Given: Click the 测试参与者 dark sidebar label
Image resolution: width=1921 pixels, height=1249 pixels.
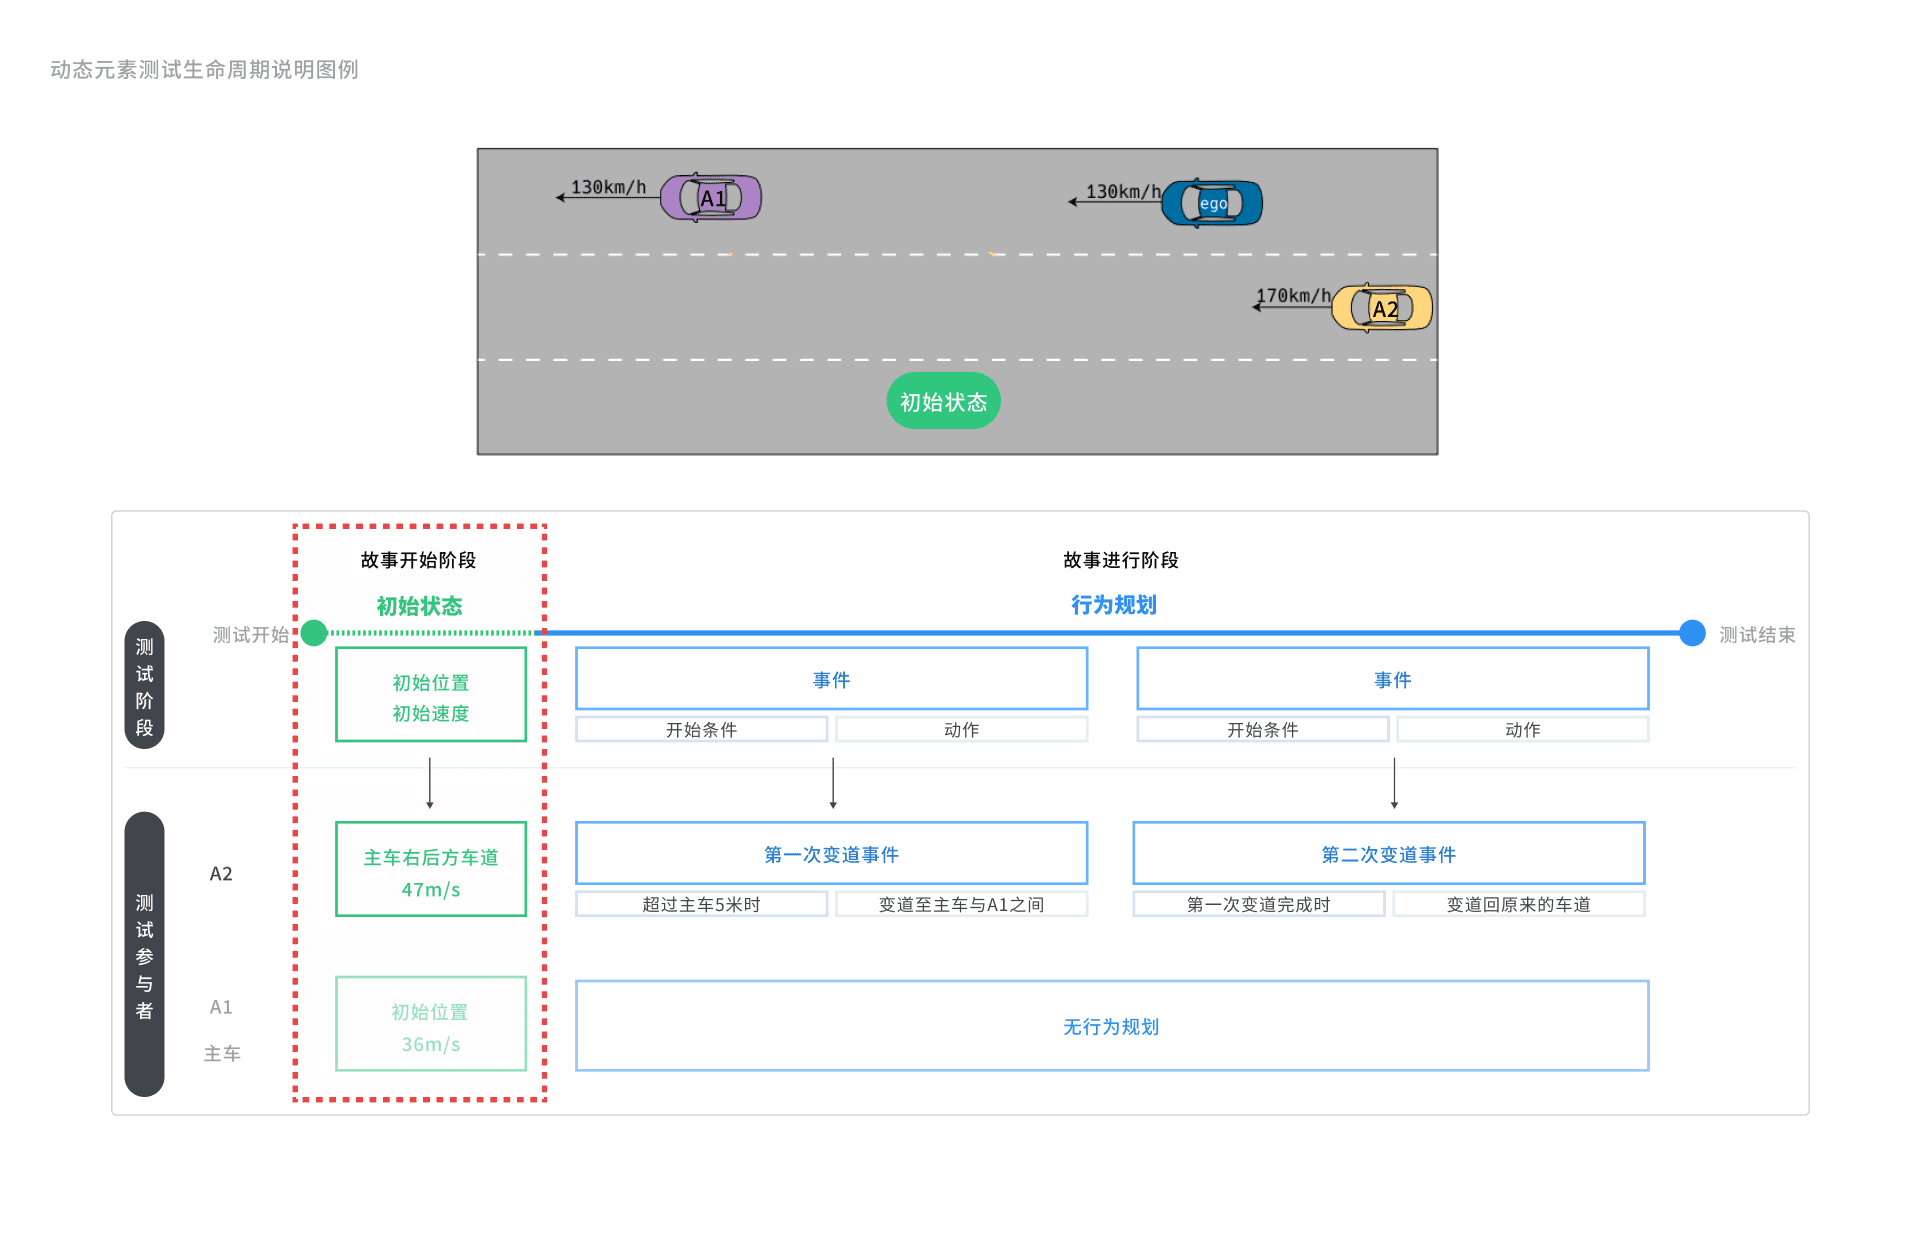Looking at the screenshot, I should click(144, 955).
